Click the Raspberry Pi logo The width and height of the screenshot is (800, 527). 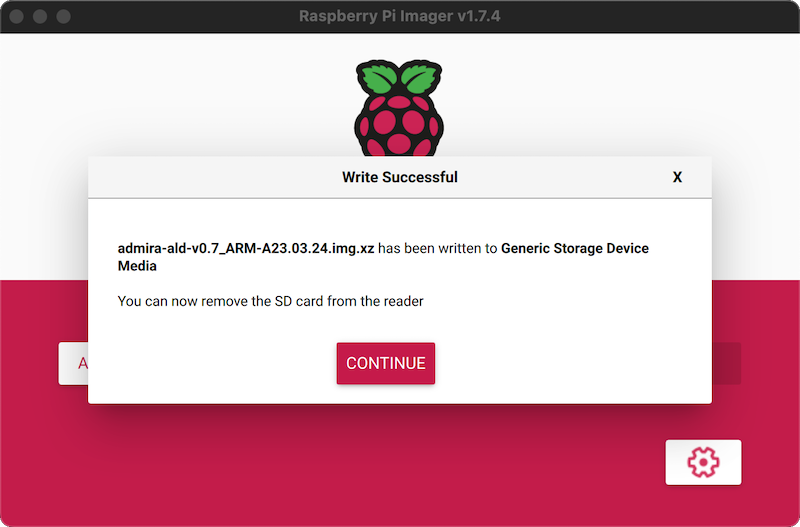[x=399, y=118]
